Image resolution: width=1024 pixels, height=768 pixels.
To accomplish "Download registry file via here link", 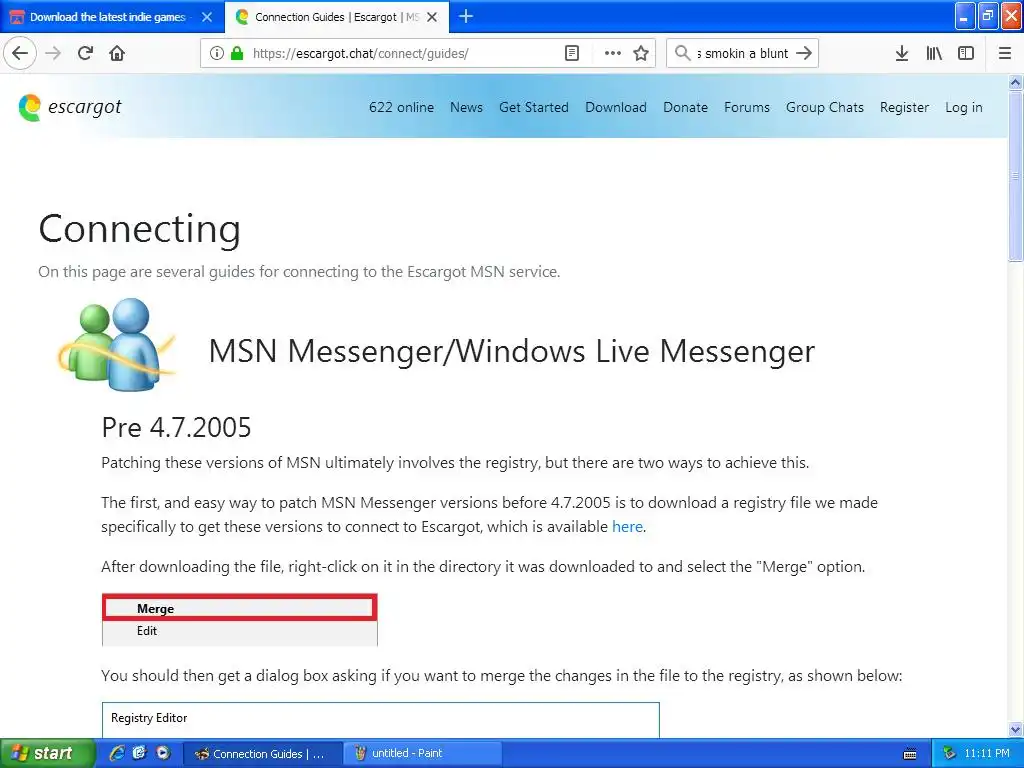I will coord(627,526).
